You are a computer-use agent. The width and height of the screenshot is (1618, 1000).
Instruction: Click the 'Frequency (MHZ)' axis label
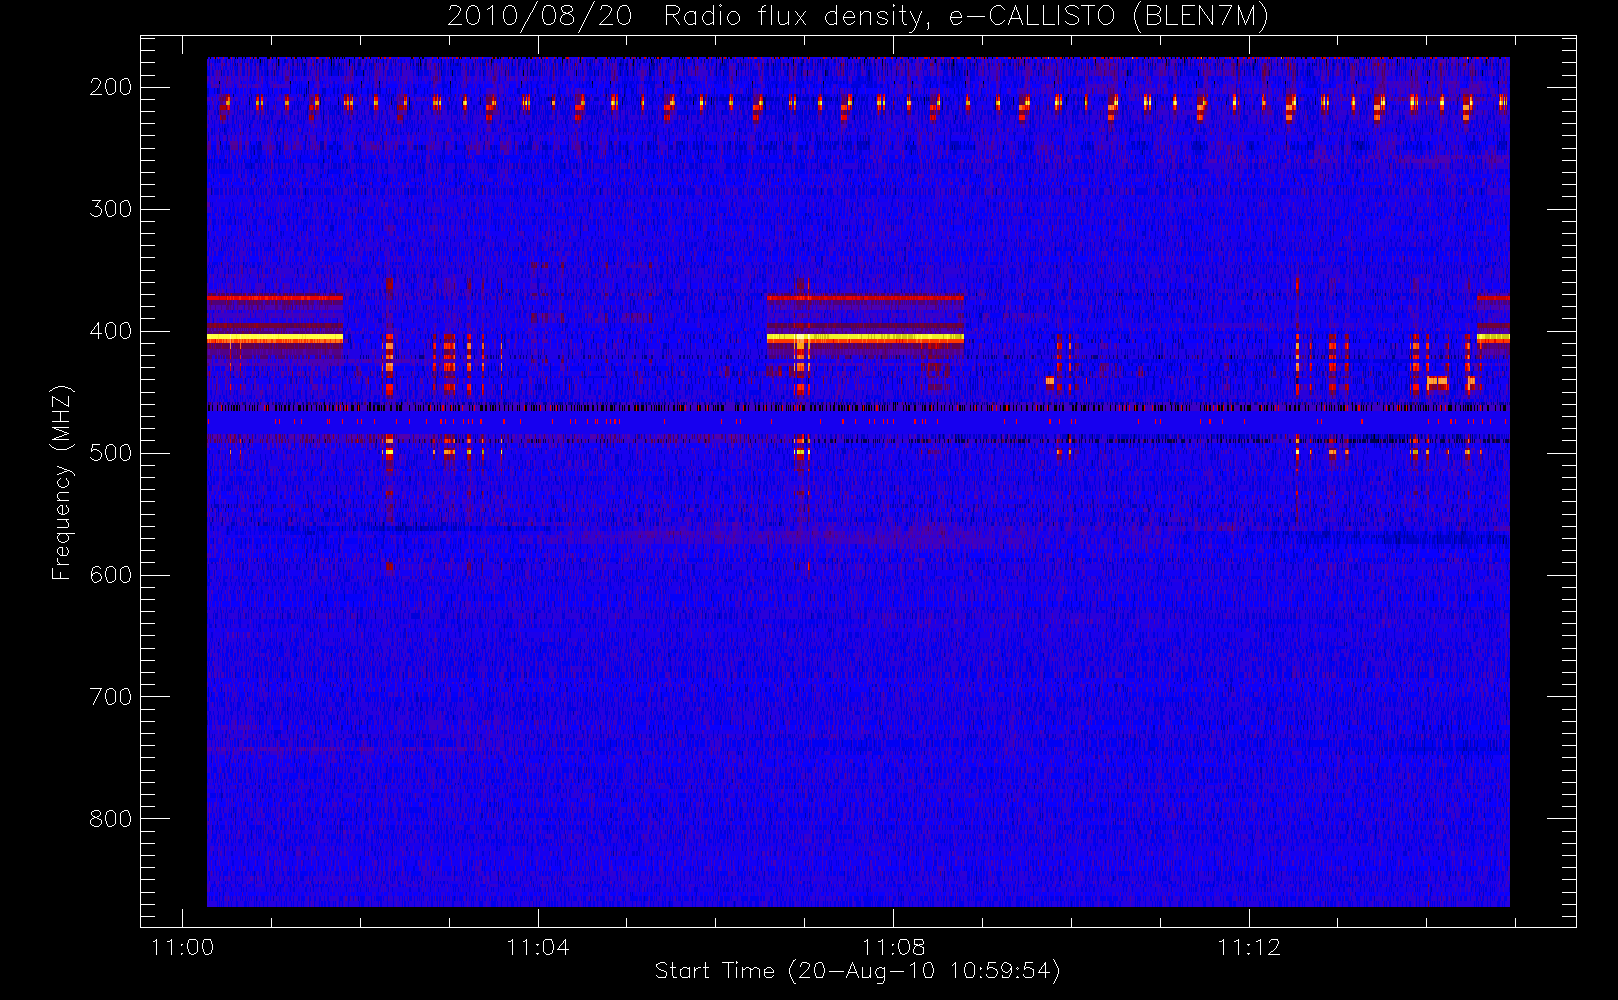point(62,482)
